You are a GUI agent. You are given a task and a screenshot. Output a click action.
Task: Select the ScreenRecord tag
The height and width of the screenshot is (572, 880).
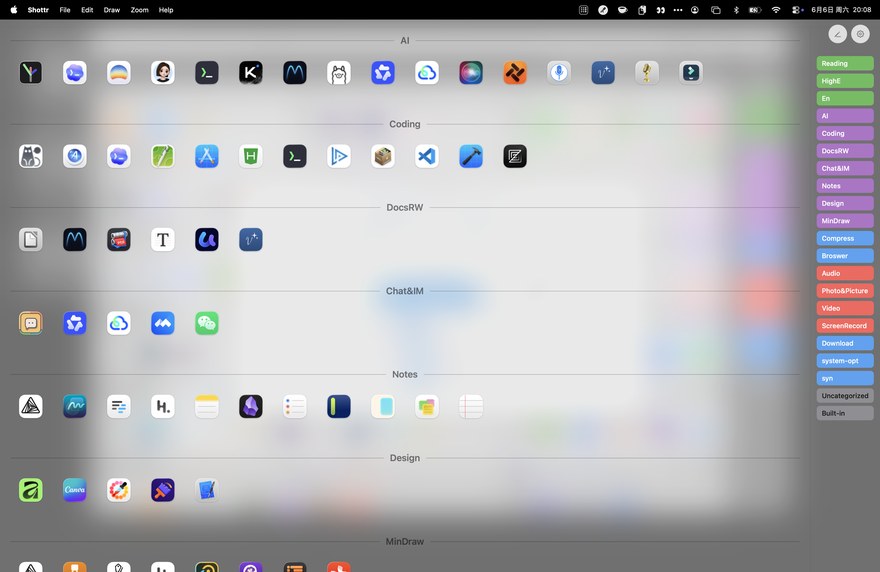pos(845,326)
